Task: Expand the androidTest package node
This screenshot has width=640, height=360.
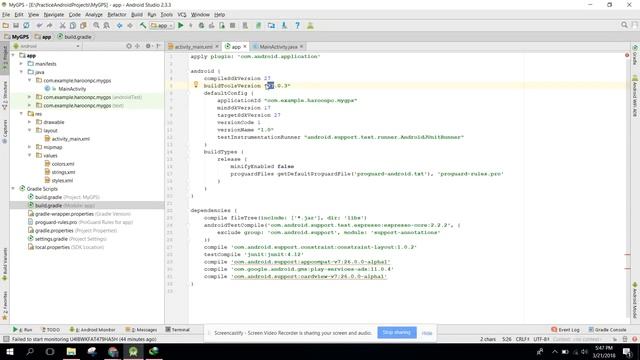Action: point(30,97)
